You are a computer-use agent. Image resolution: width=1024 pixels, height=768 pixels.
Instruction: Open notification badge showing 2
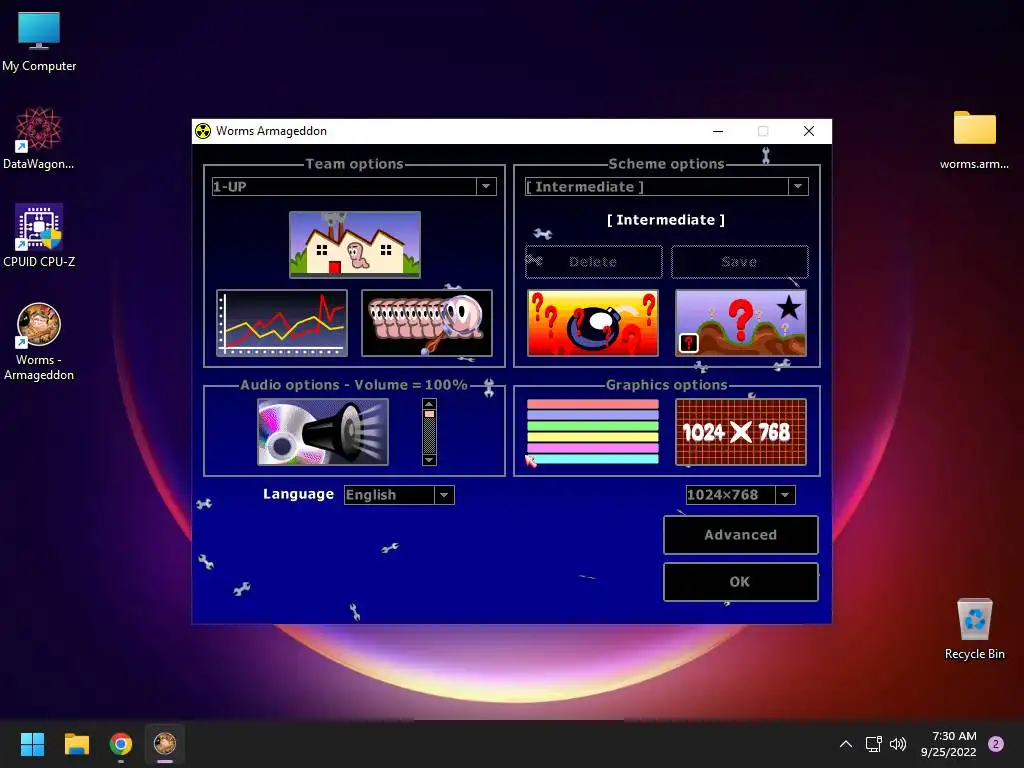point(996,744)
